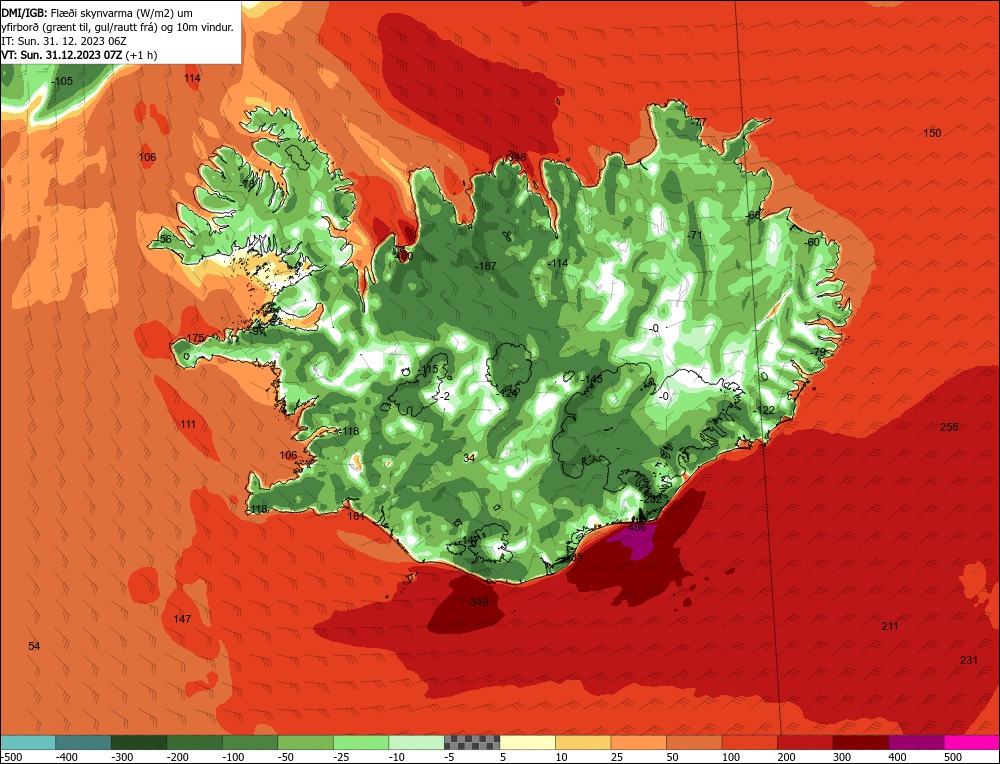Click the -73 value in the Westfjords
The width and height of the screenshot is (1000, 764).
coord(247,184)
